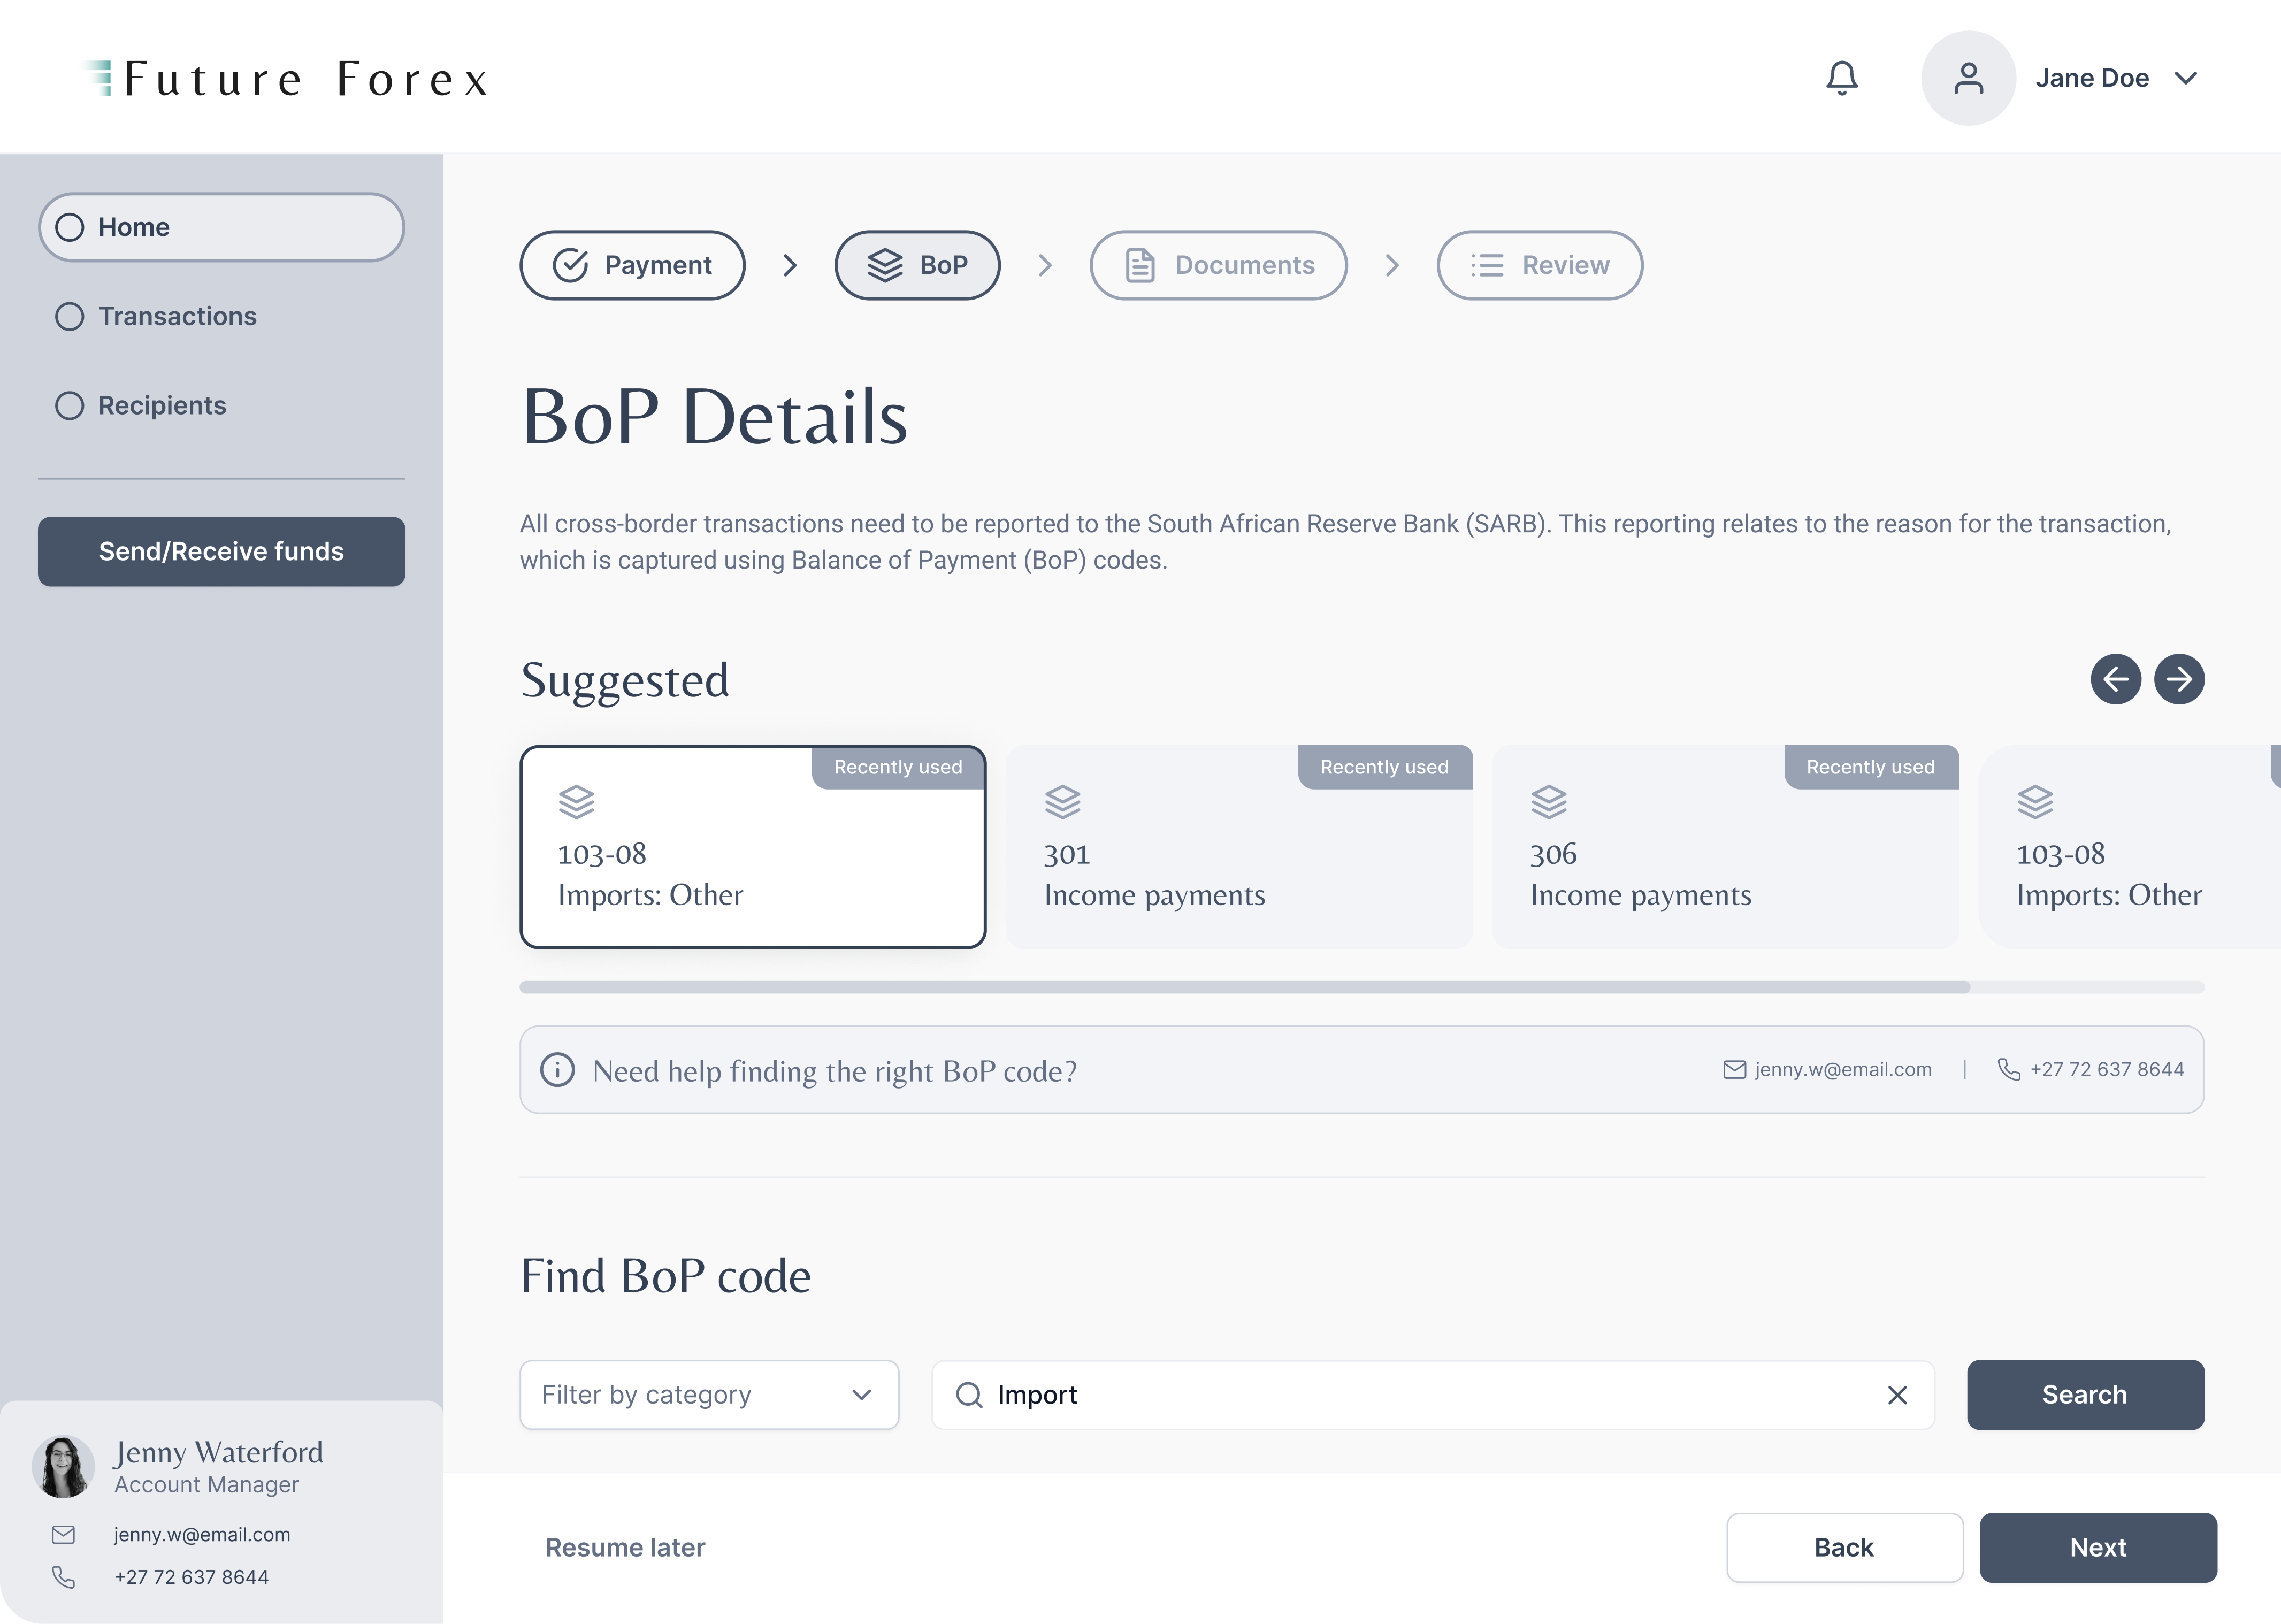Click the user avatar icon
The width and height of the screenshot is (2281, 1624).
[1967, 78]
